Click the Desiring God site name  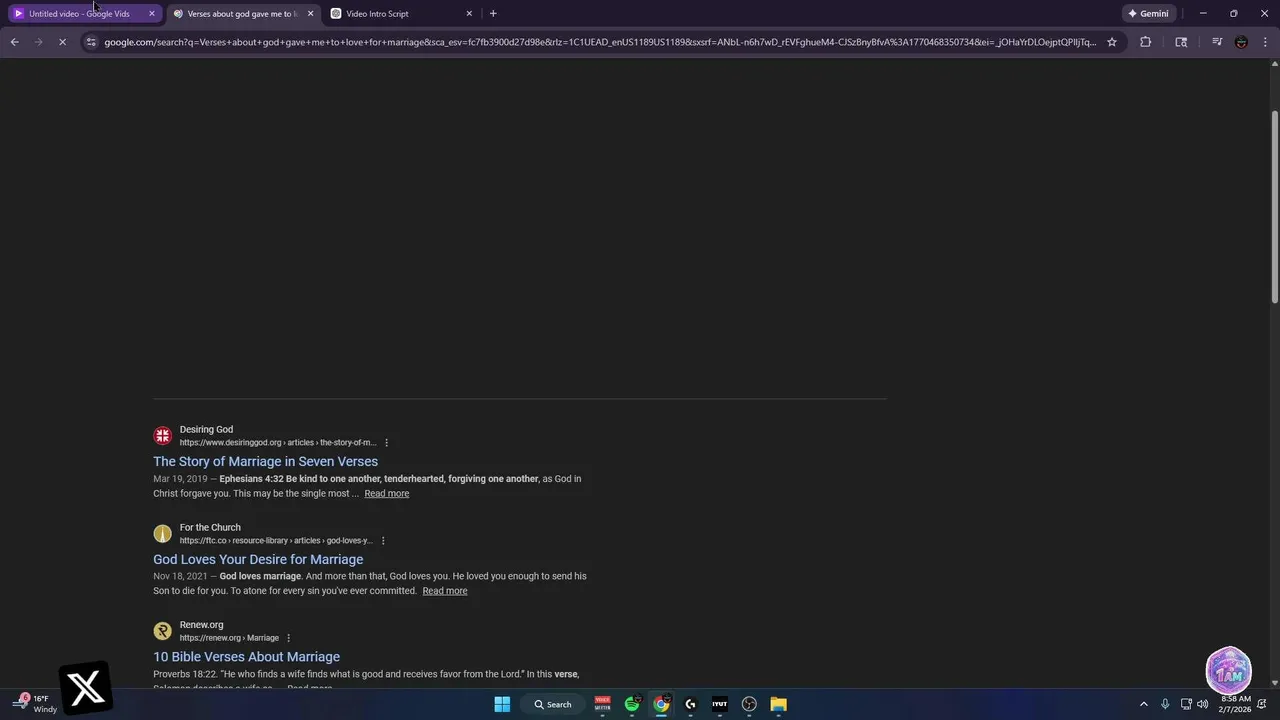(x=206, y=430)
